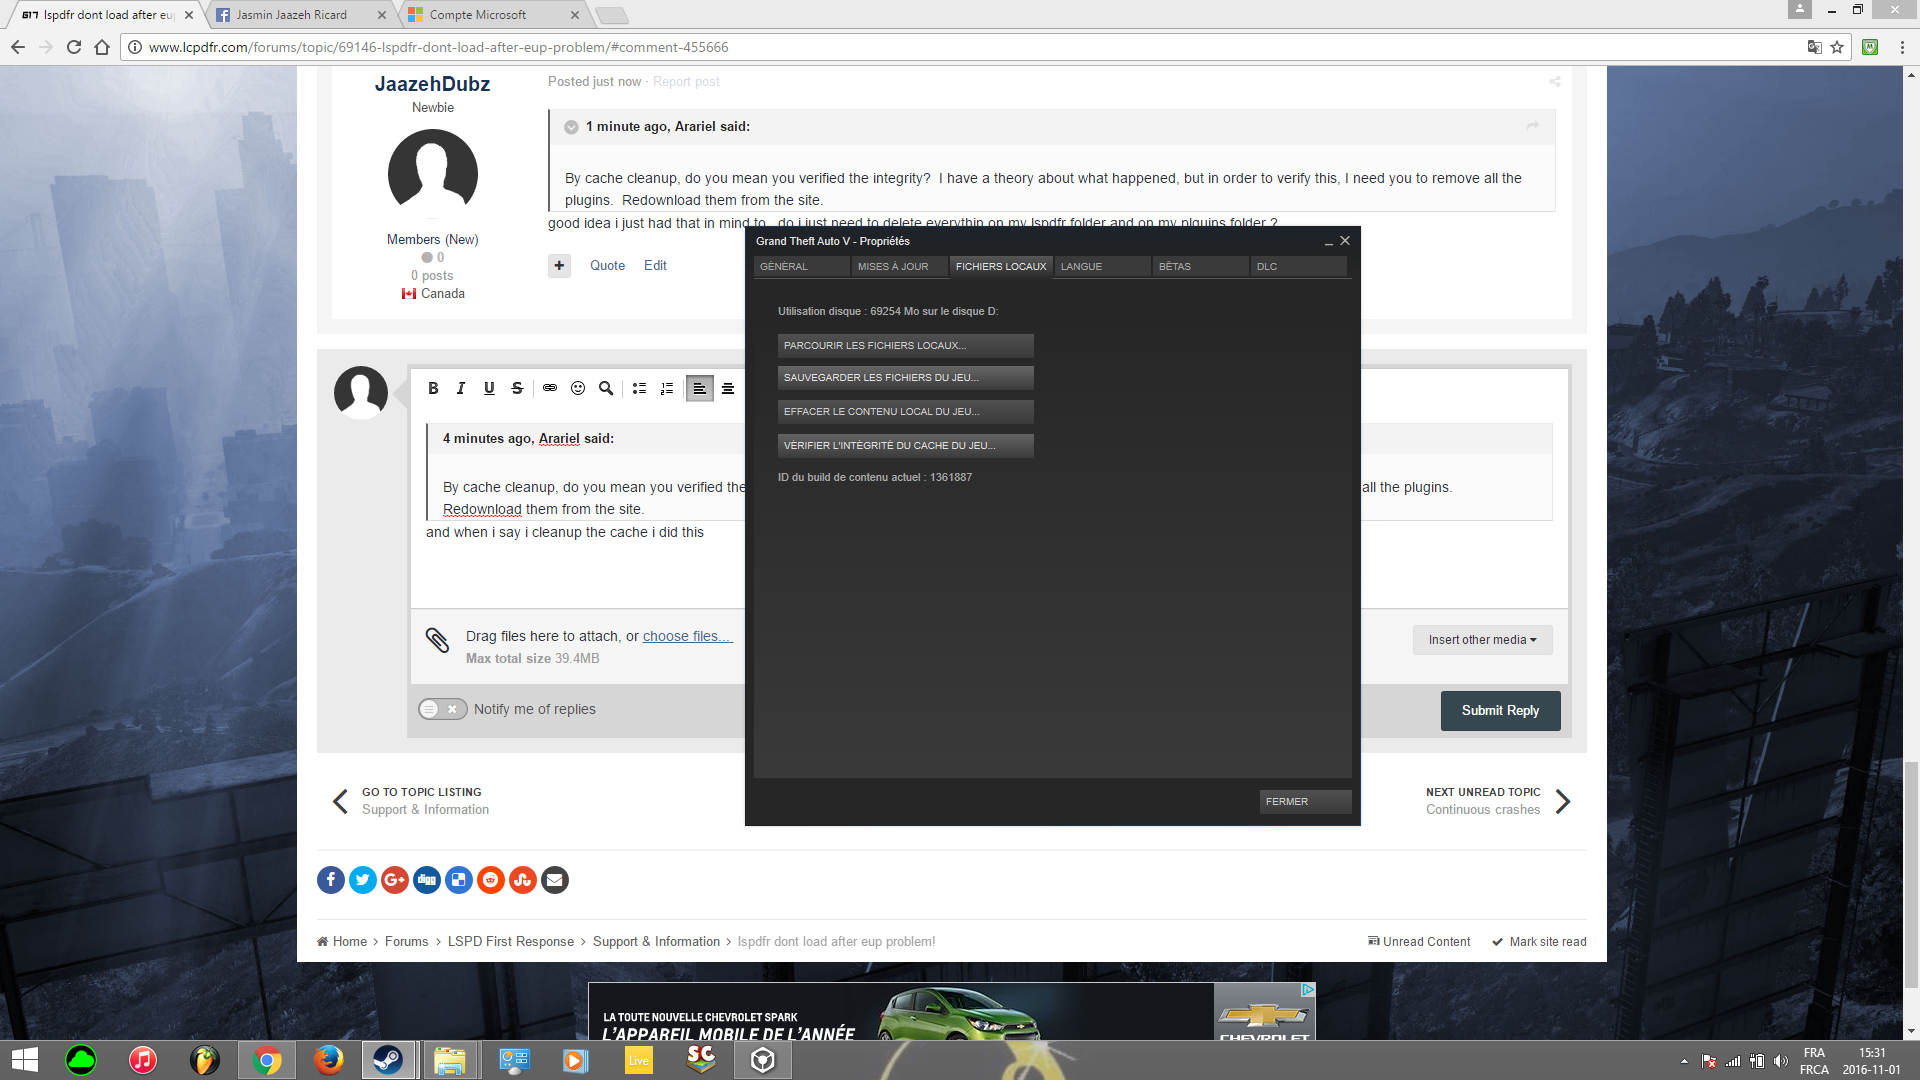Go to next unread topic arrow

(x=1563, y=801)
